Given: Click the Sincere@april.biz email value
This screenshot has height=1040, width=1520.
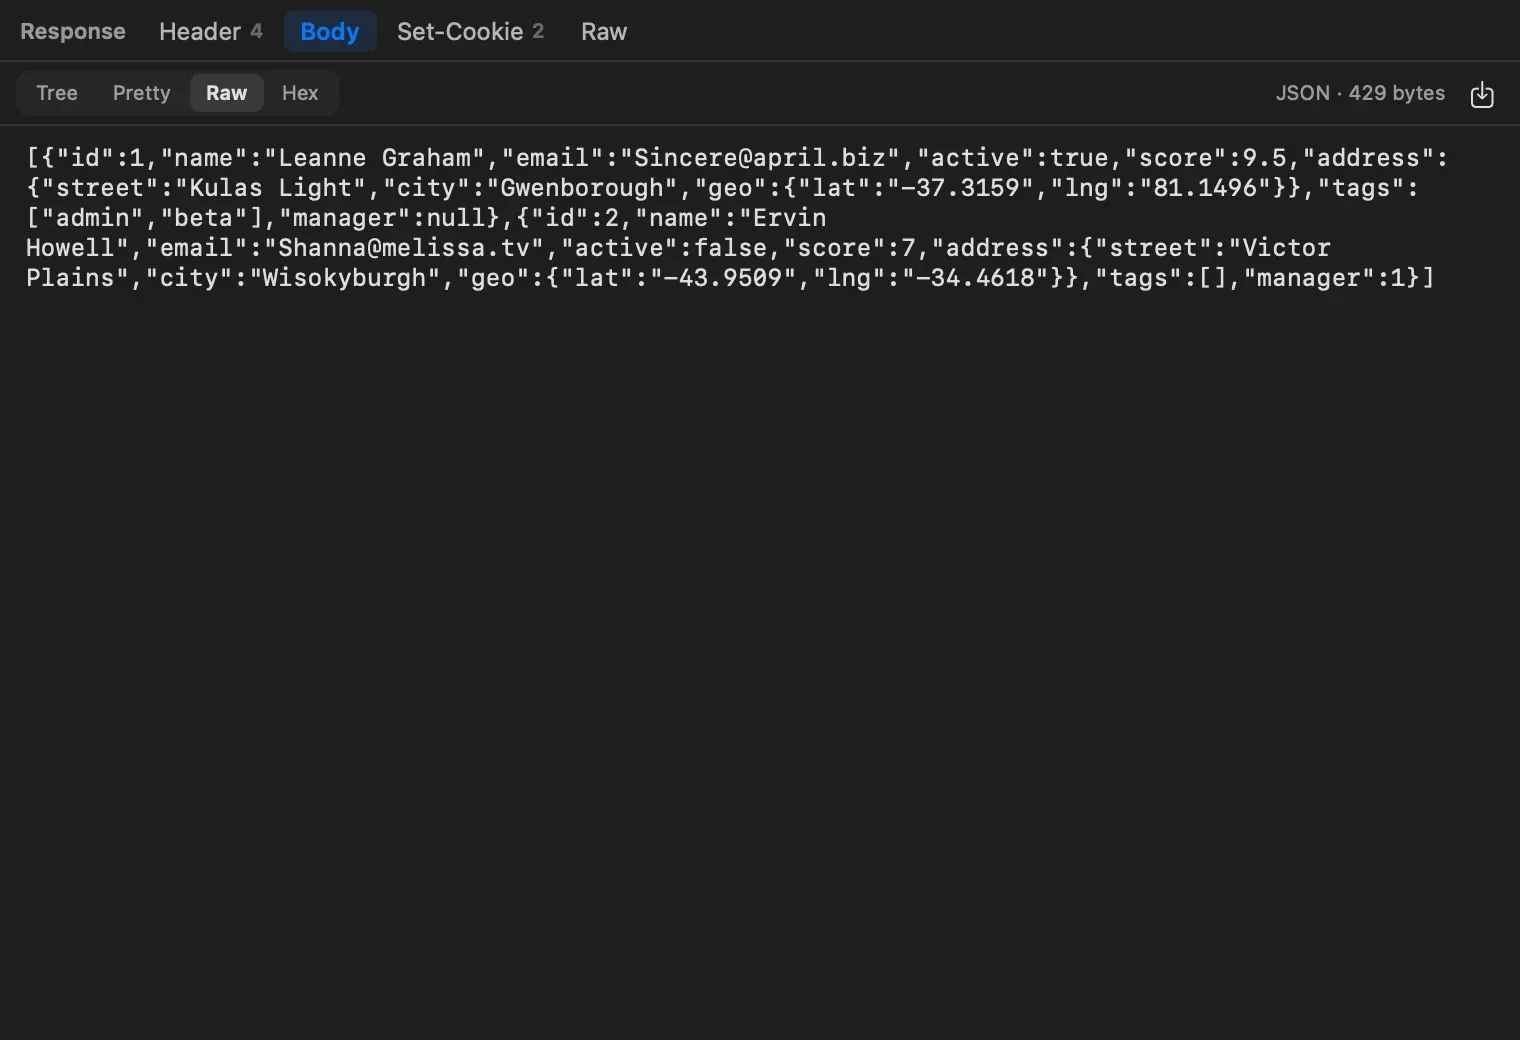Looking at the screenshot, I should tap(760, 158).
